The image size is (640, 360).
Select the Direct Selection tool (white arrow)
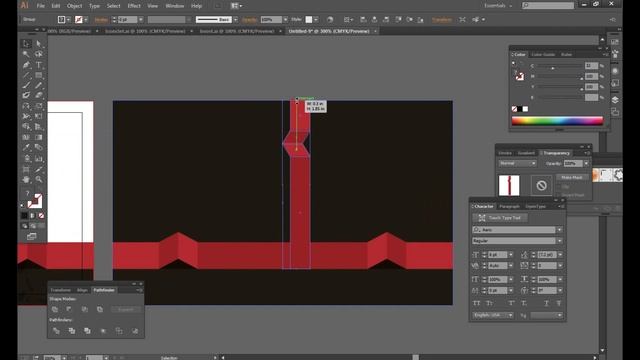[x=39, y=44]
